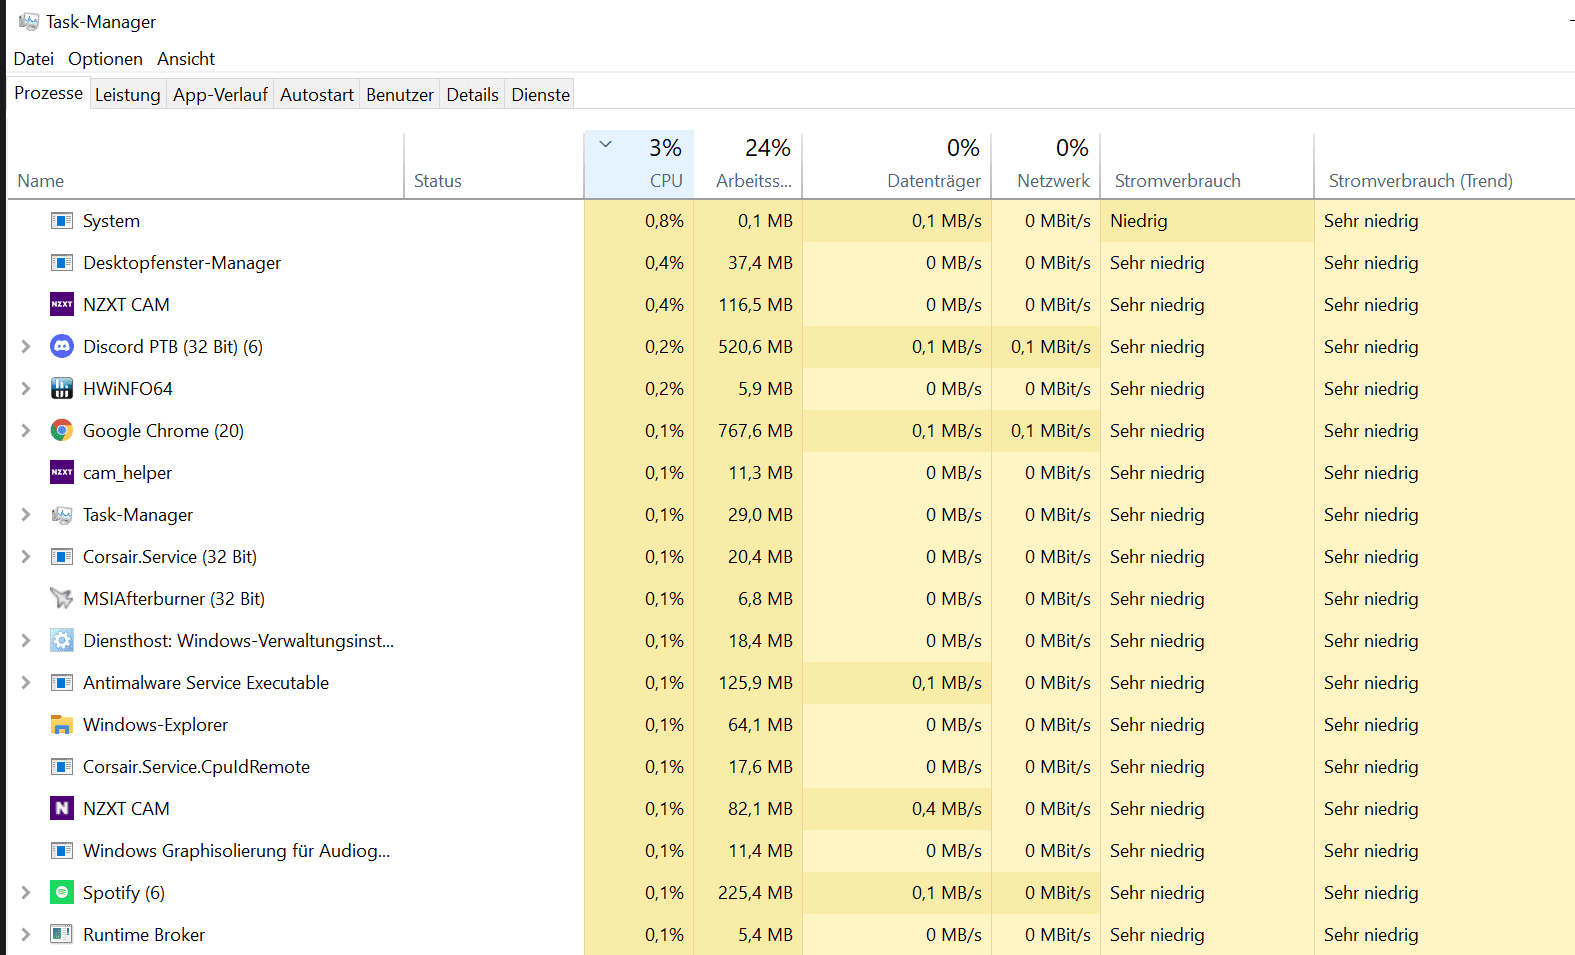The image size is (1575, 955).
Task: Sort by the Arbeitsspeicher column header
Action: click(748, 166)
